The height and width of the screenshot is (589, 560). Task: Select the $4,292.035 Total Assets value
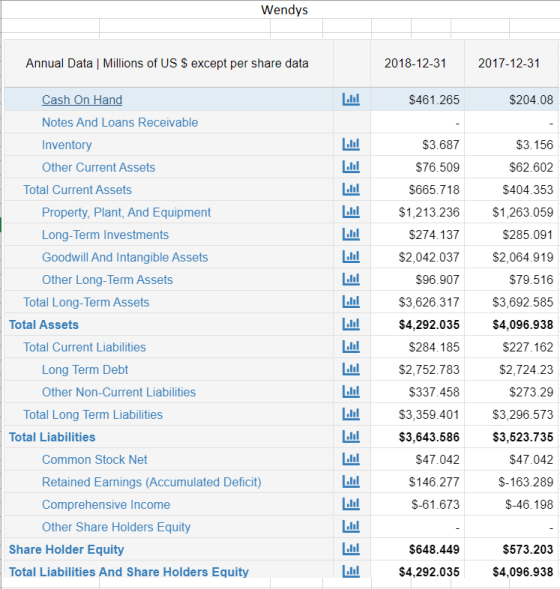pos(417,325)
